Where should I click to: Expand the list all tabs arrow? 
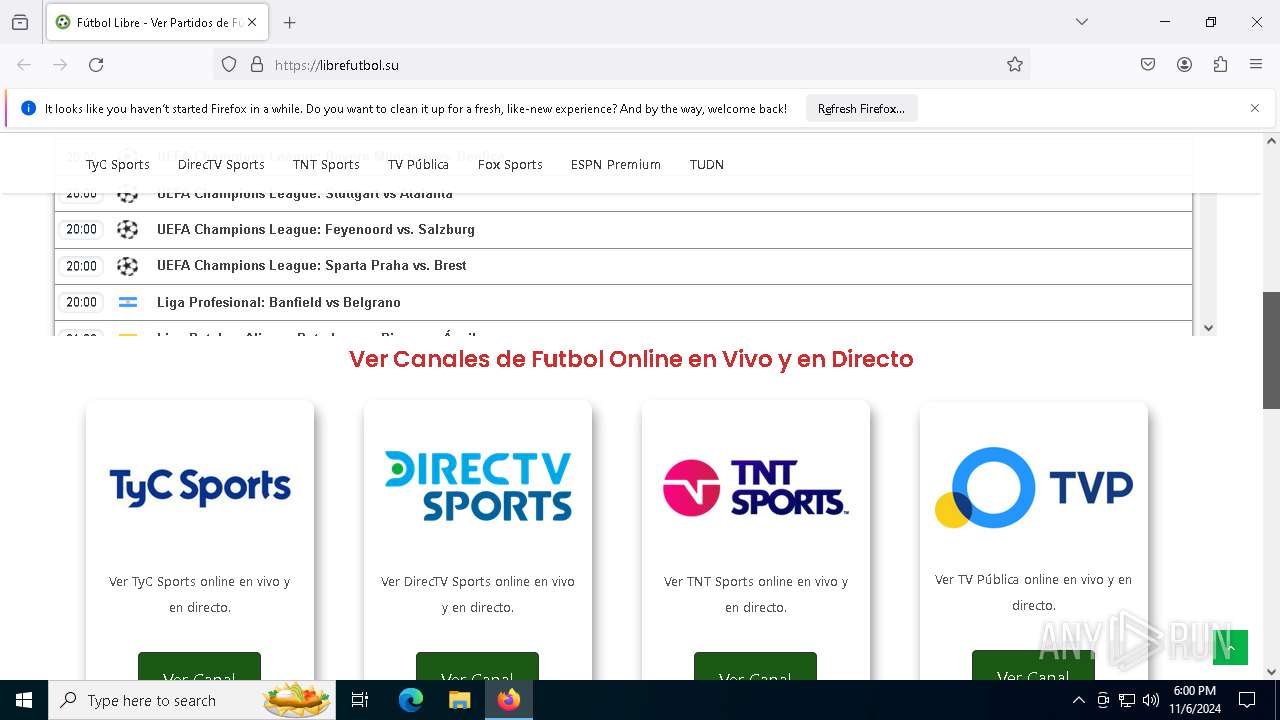[1082, 22]
